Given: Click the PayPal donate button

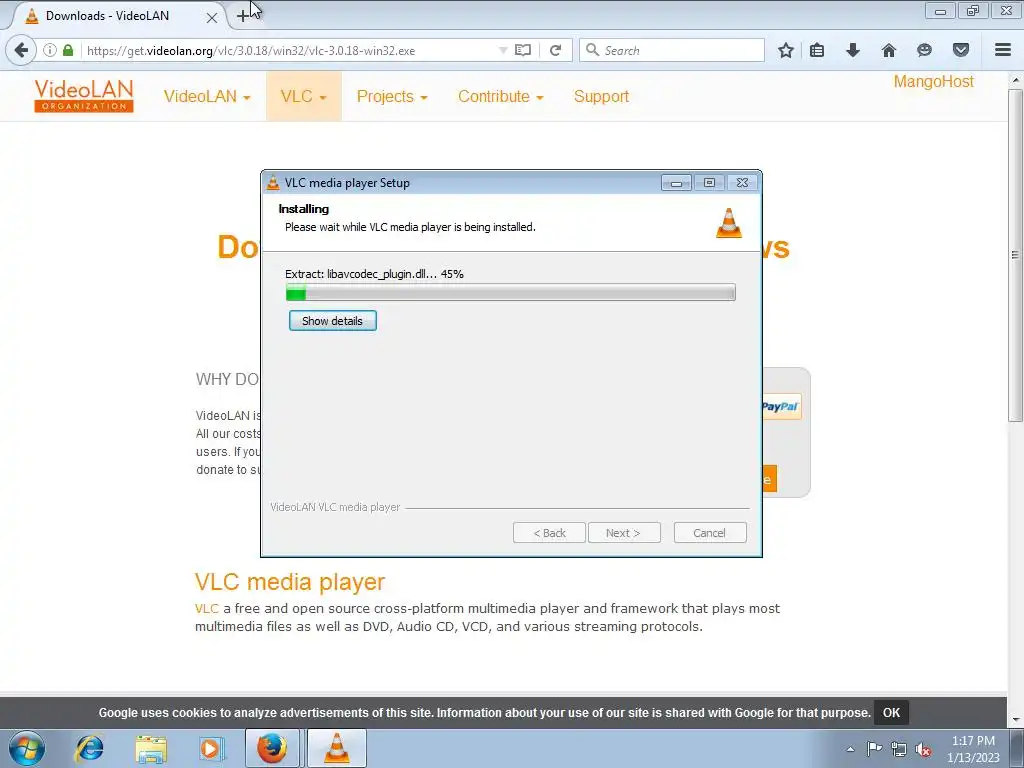Looking at the screenshot, I should tap(781, 407).
